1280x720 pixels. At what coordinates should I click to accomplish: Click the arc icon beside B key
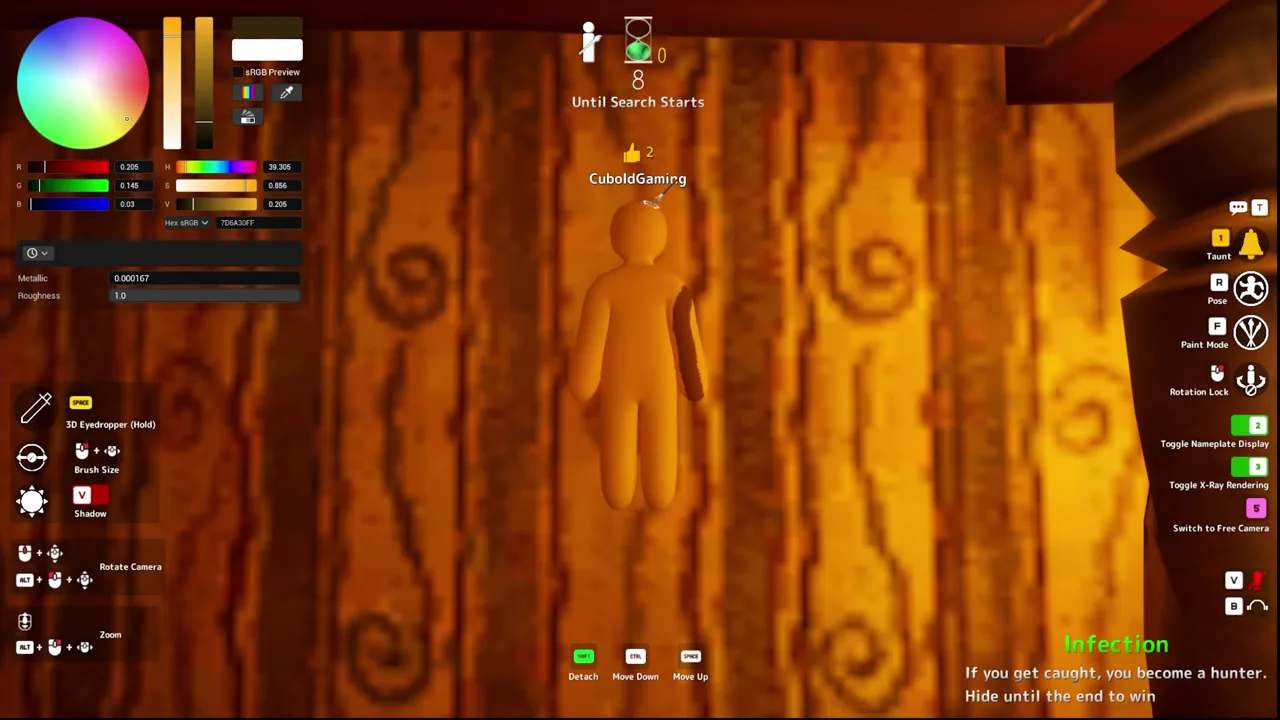click(1258, 606)
